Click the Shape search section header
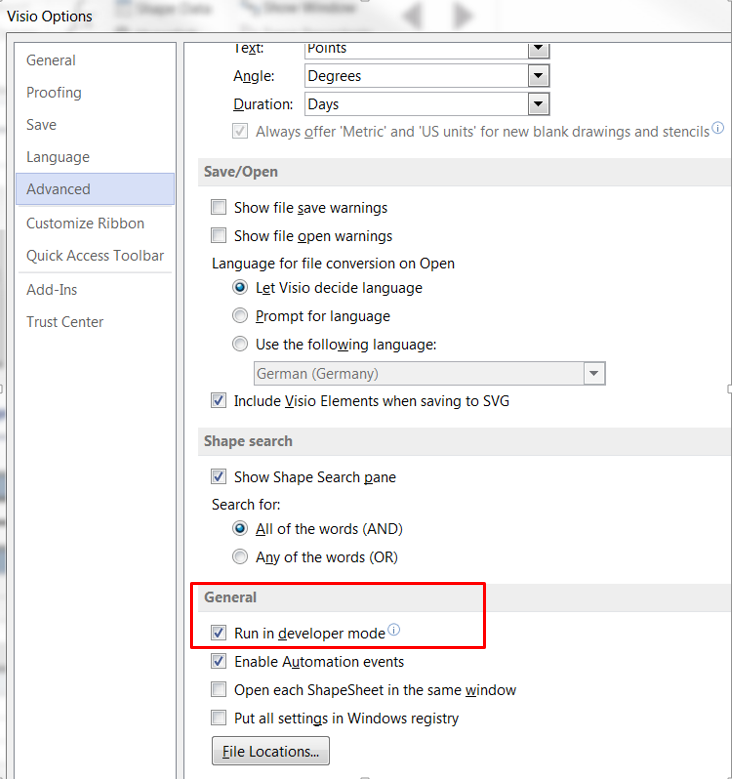The width and height of the screenshot is (732, 779). pyautogui.click(x=248, y=441)
